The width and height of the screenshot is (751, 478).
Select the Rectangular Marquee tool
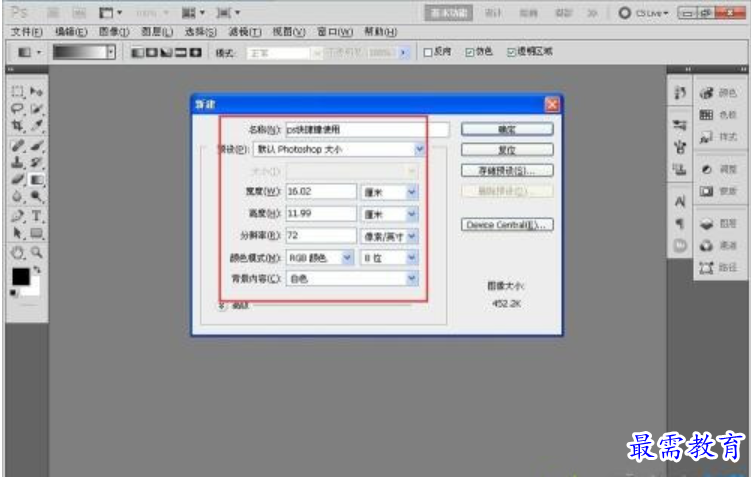click(17, 91)
